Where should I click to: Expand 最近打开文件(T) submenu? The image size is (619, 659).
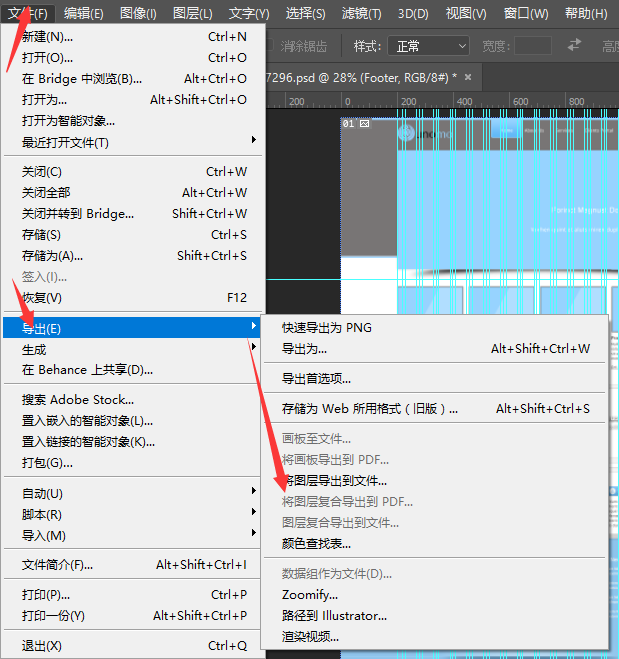[134, 143]
